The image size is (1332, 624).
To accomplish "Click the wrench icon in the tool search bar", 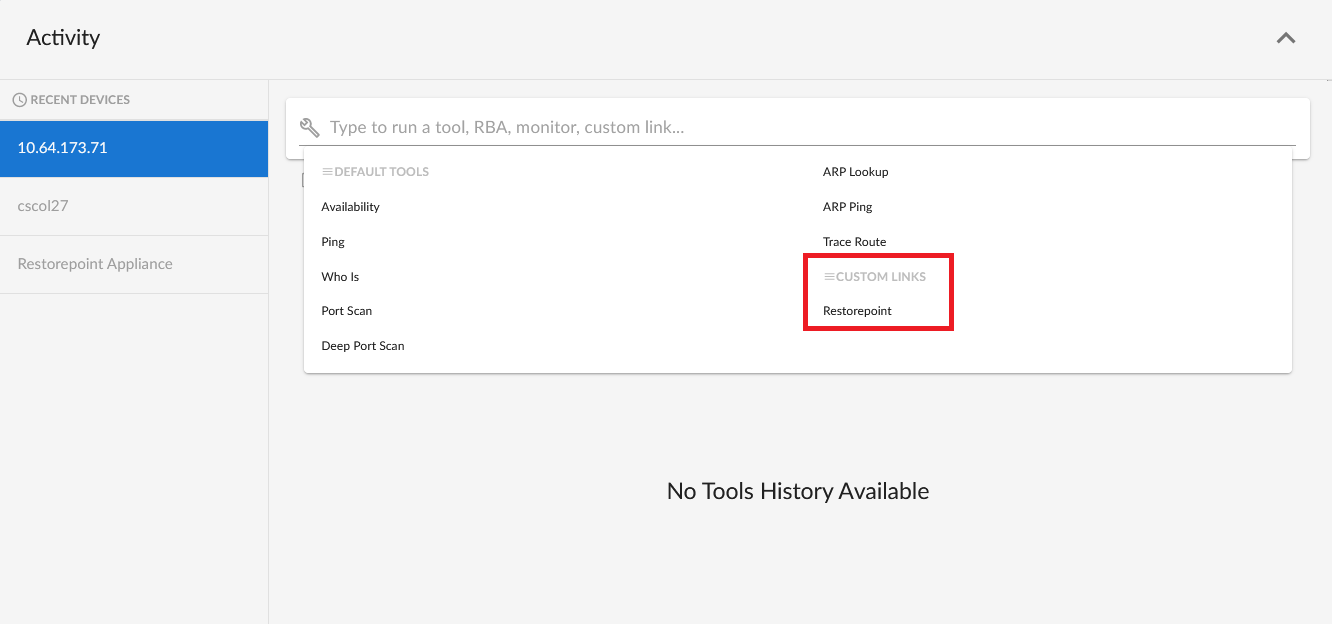I will coord(310,128).
